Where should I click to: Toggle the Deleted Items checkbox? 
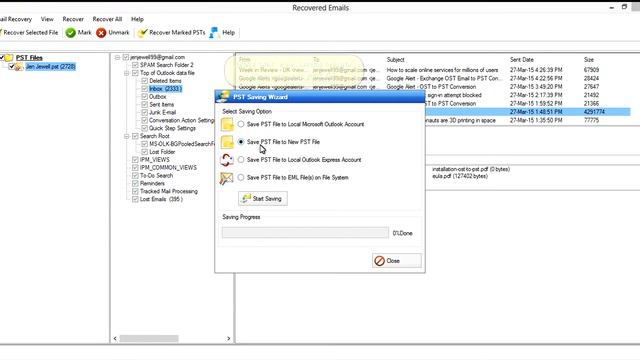tap(144, 81)
